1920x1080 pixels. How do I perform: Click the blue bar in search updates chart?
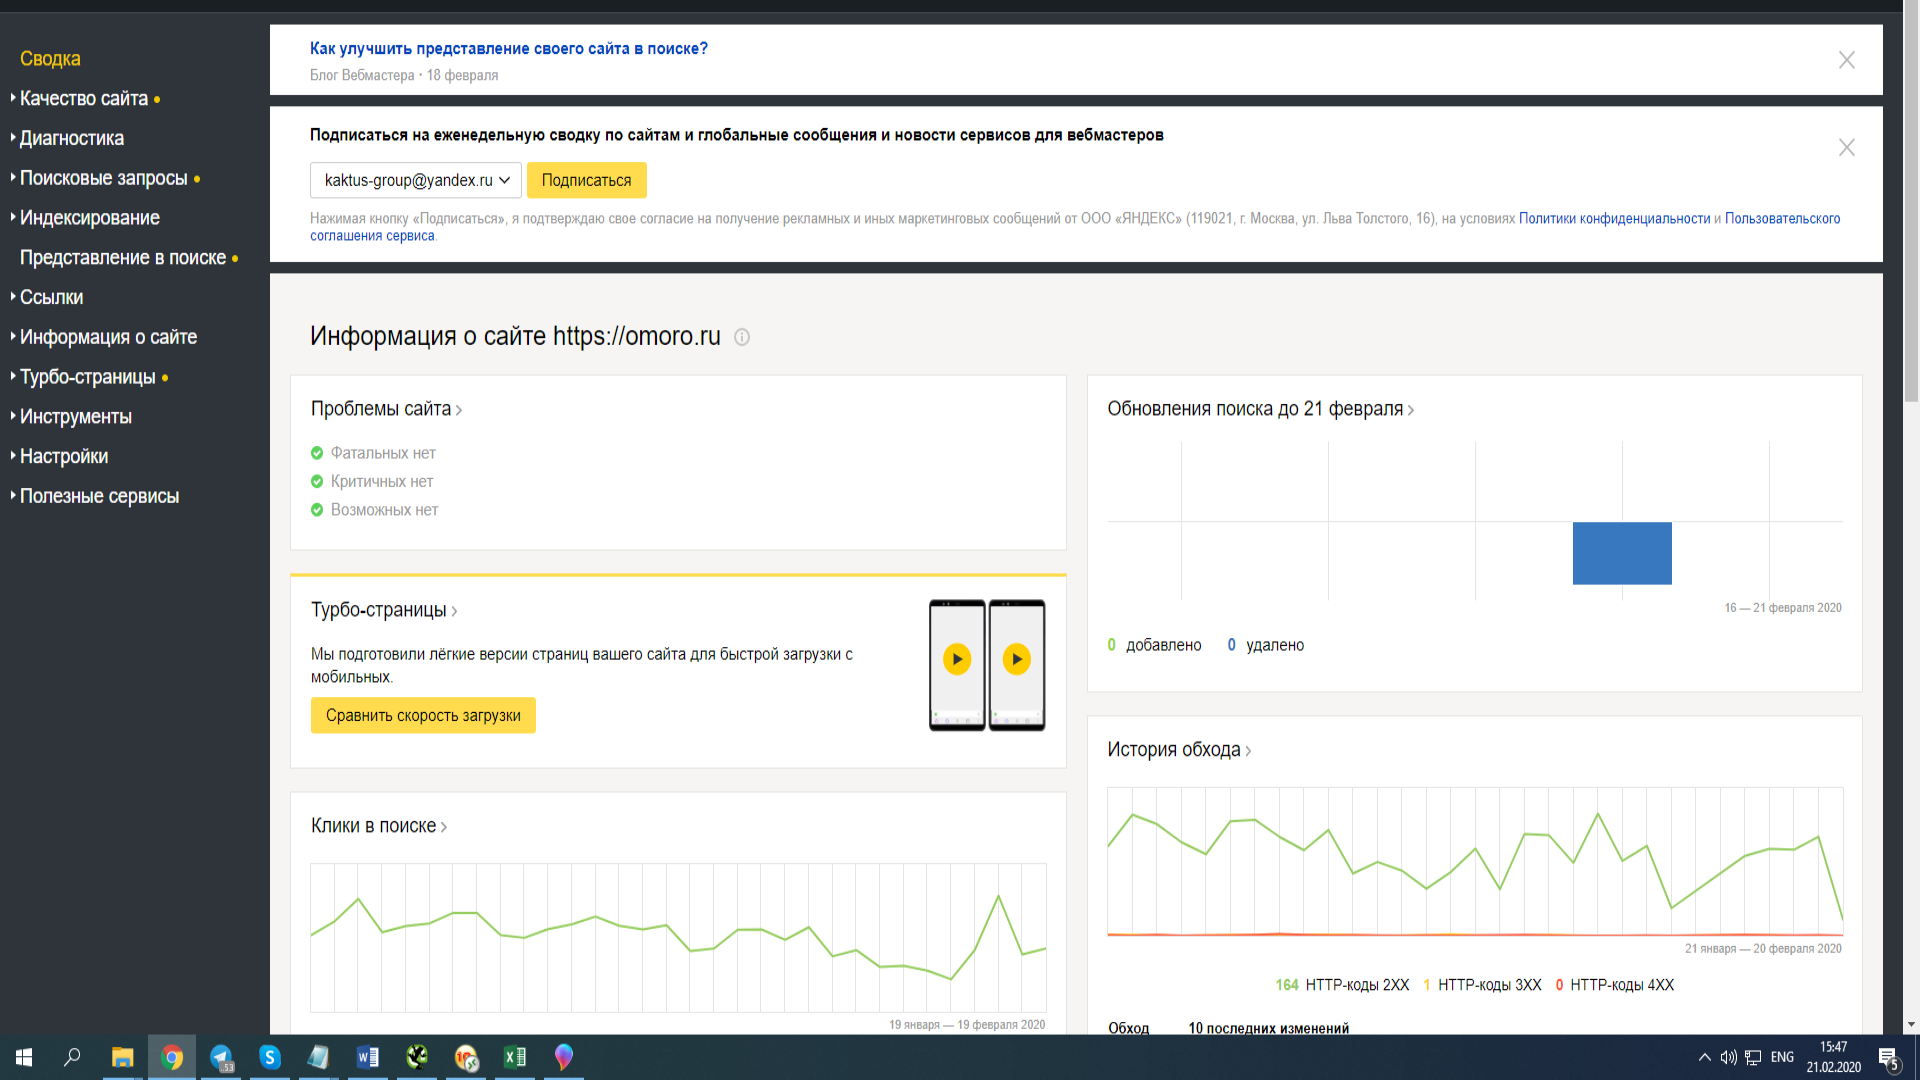coord(1621,553)
